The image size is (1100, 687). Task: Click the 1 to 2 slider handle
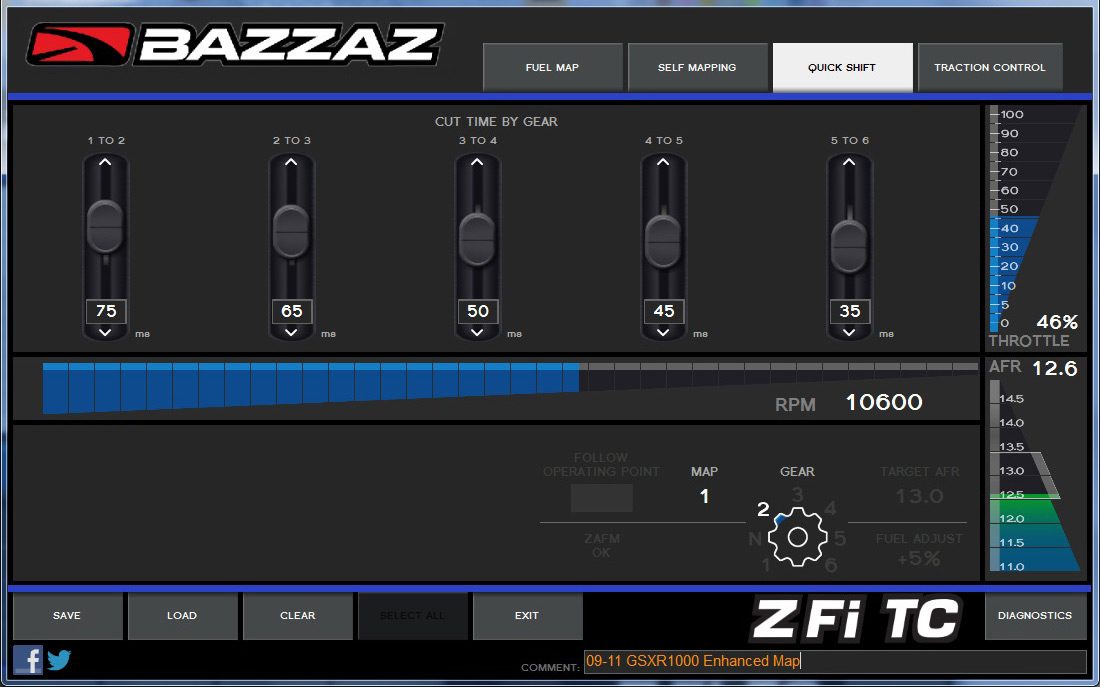pos(105,227)
